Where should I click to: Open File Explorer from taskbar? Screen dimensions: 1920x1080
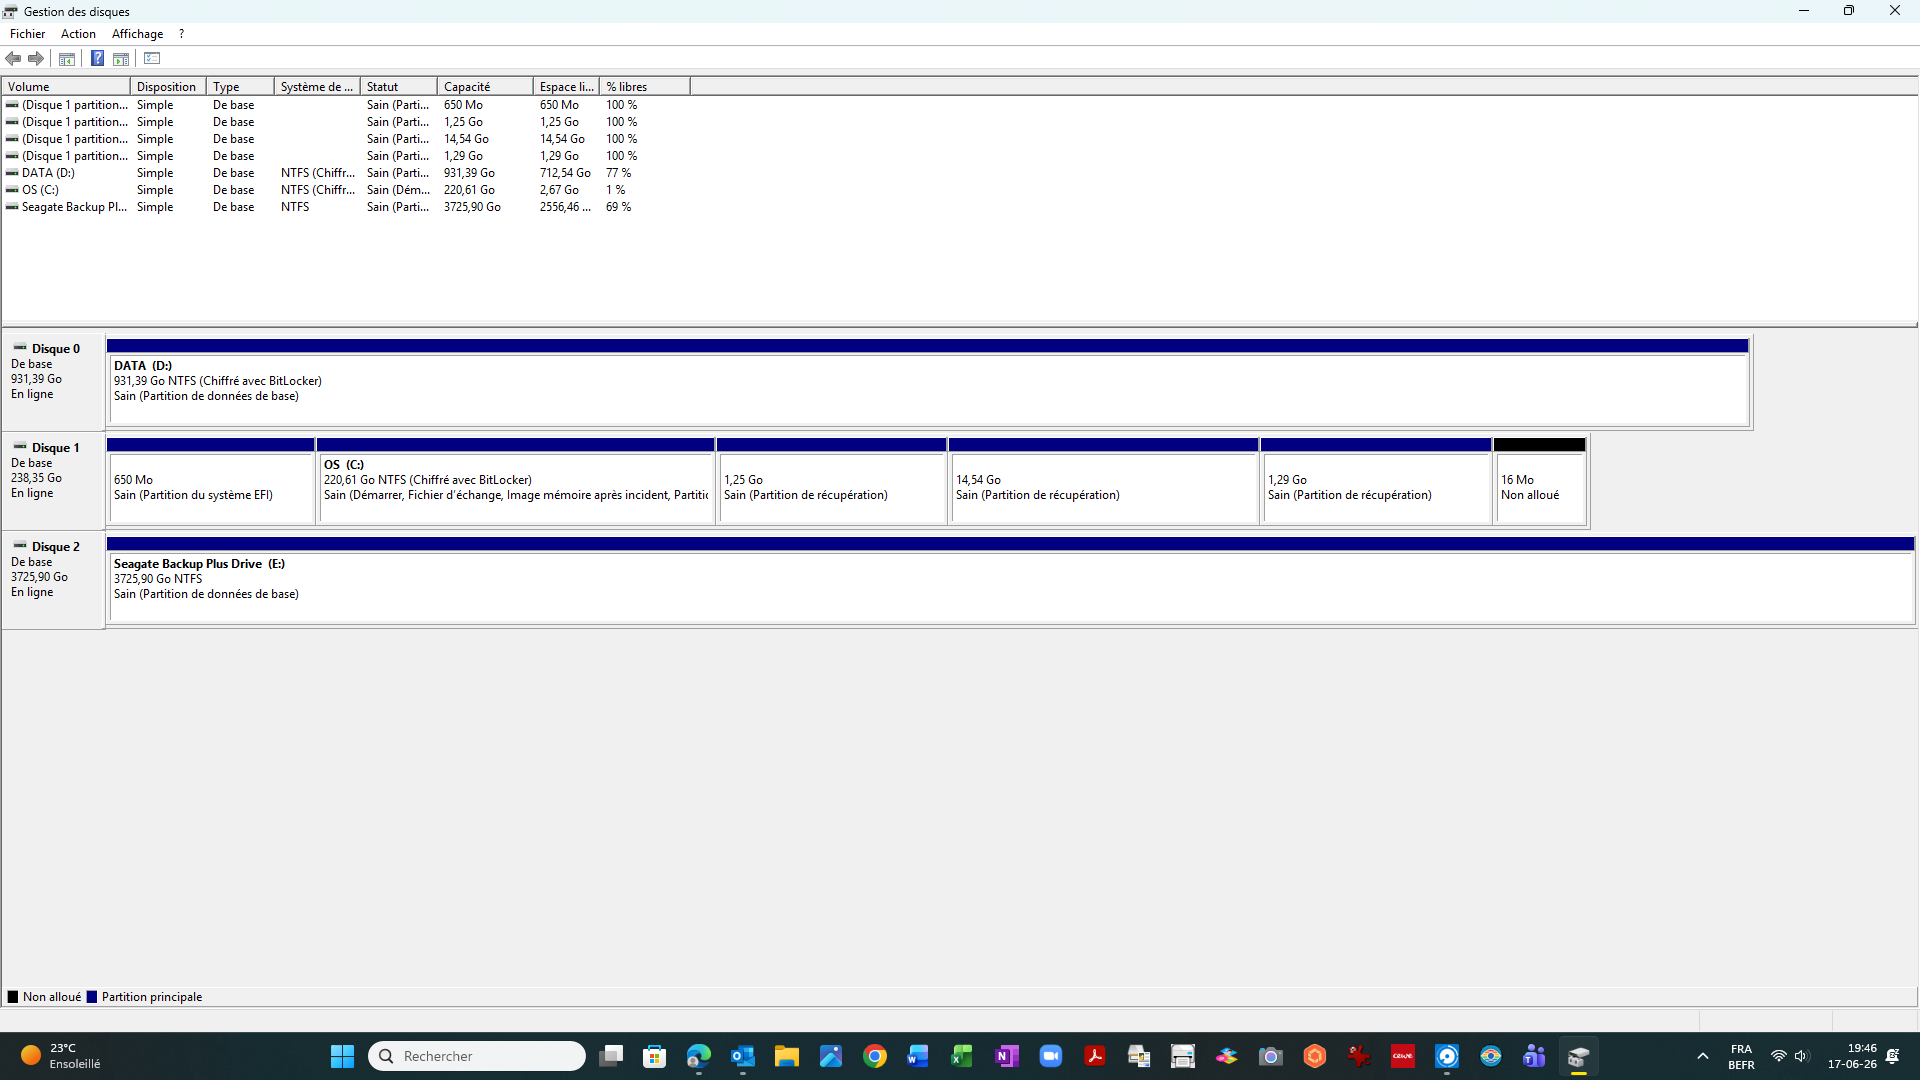click(787, 1056)
